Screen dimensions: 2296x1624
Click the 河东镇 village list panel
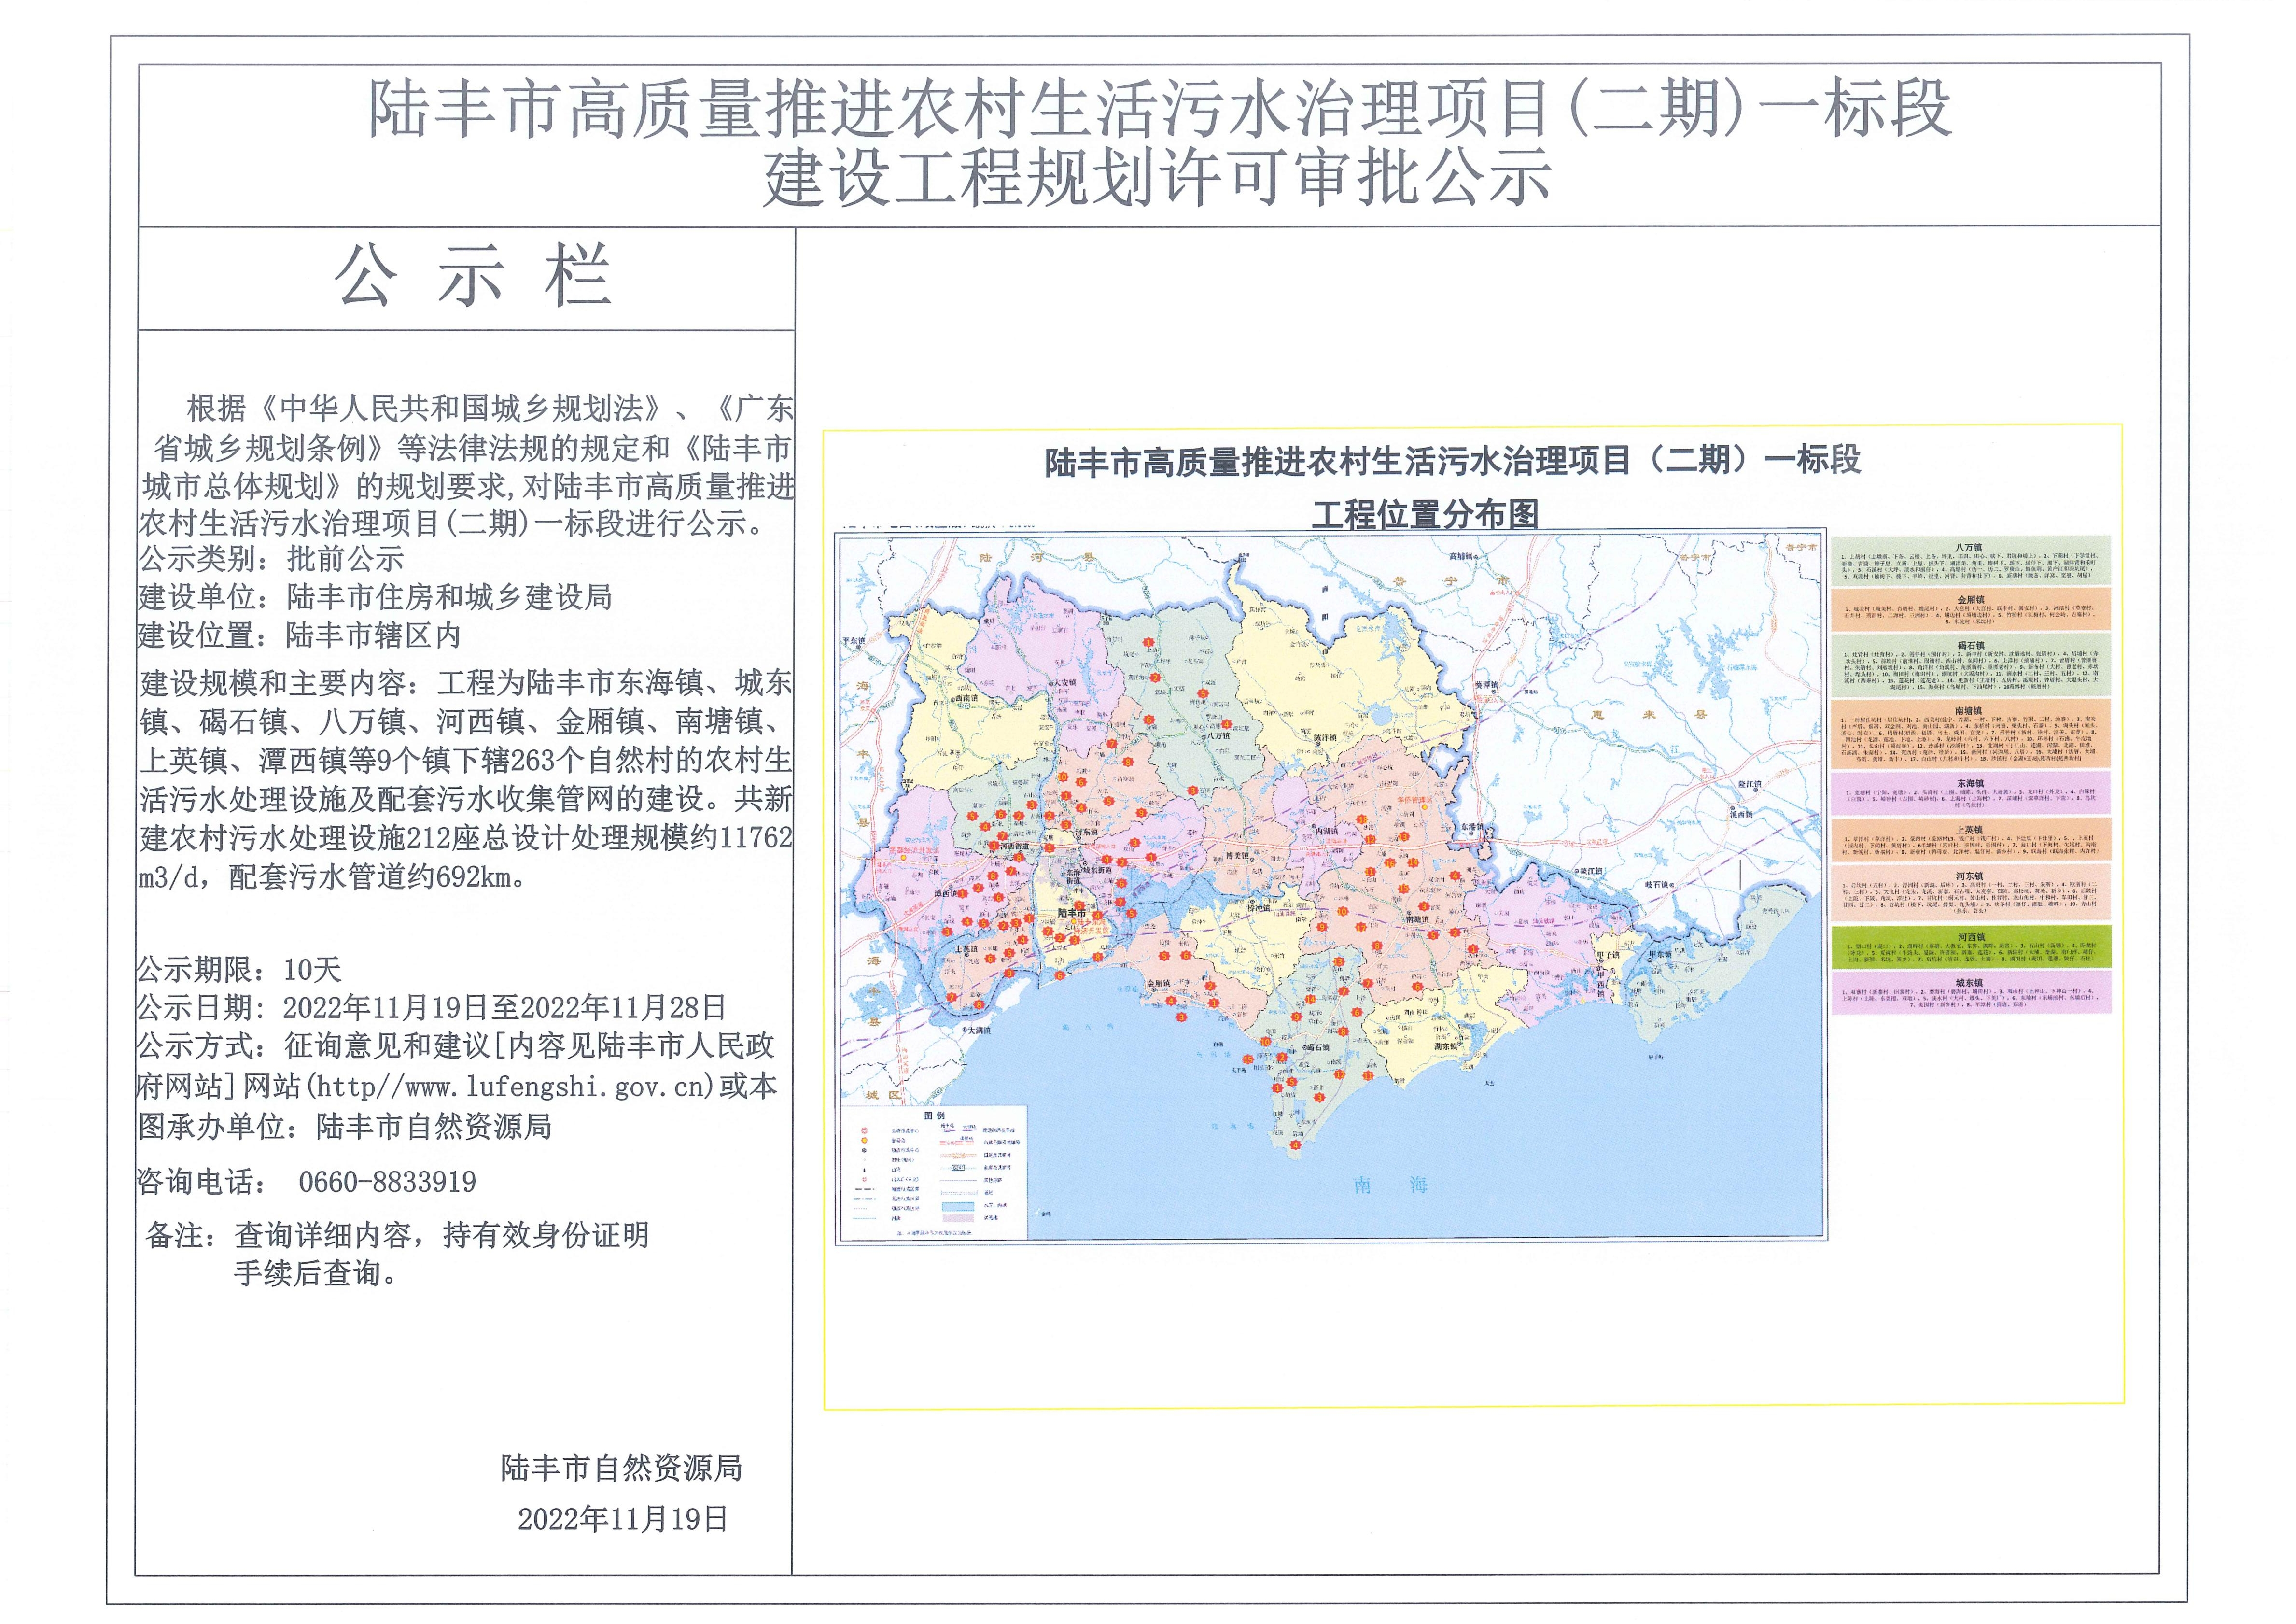tap(1970, 893)
